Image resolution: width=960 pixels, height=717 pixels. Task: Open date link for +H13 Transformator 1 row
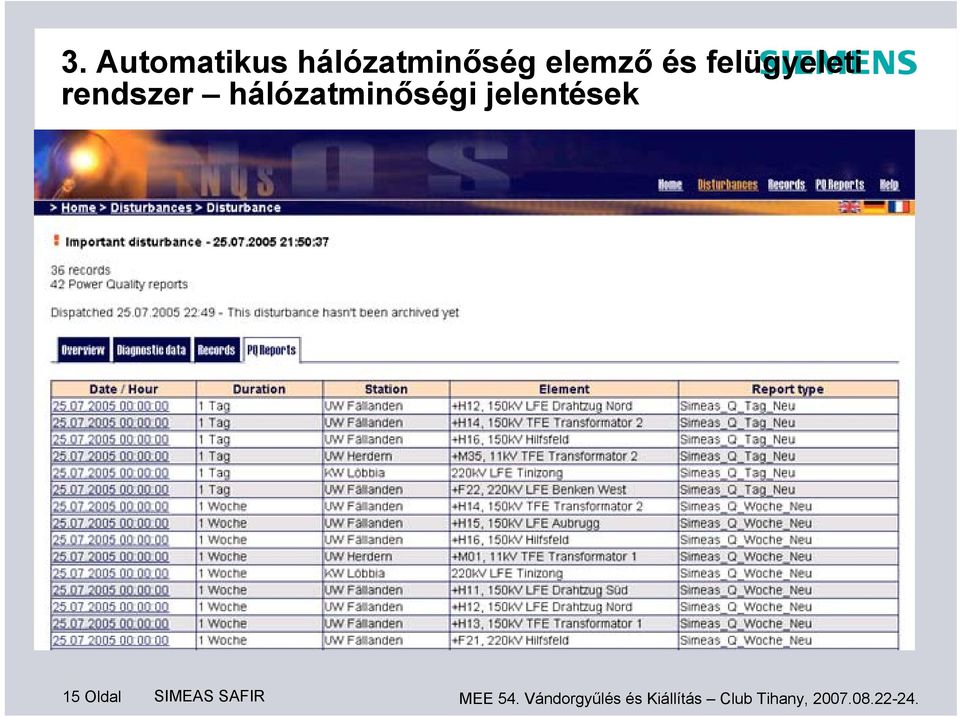[x=110, y=624]
